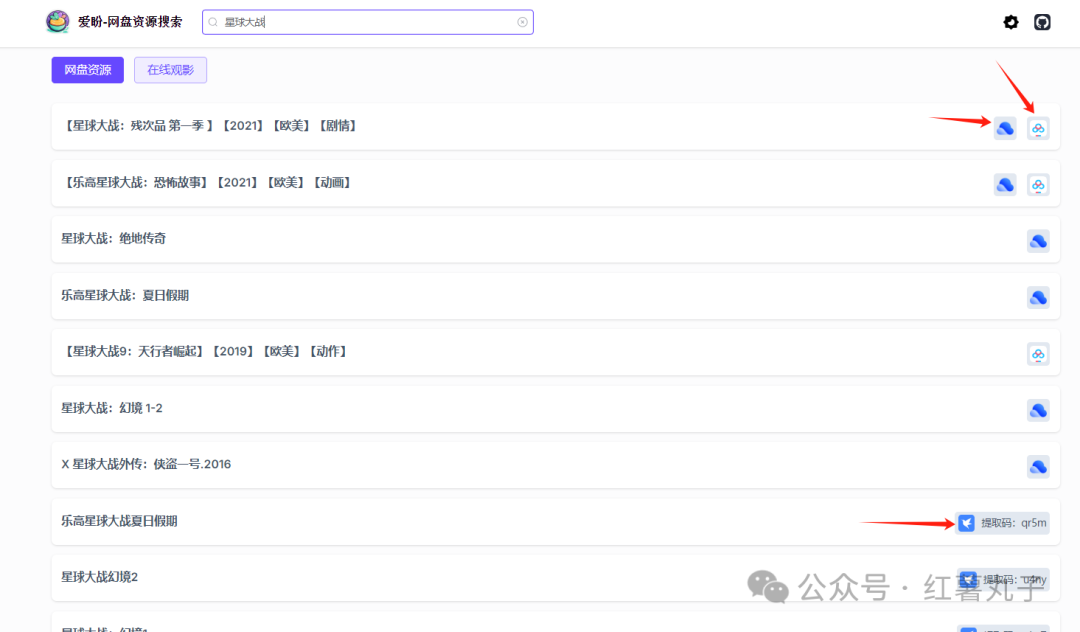This screenshot has width=1080, height=632.
Task: Open blue cloud link for 乐高星球大战：夏日假期
Action: pyautogui.click(x=1038, y=297)
